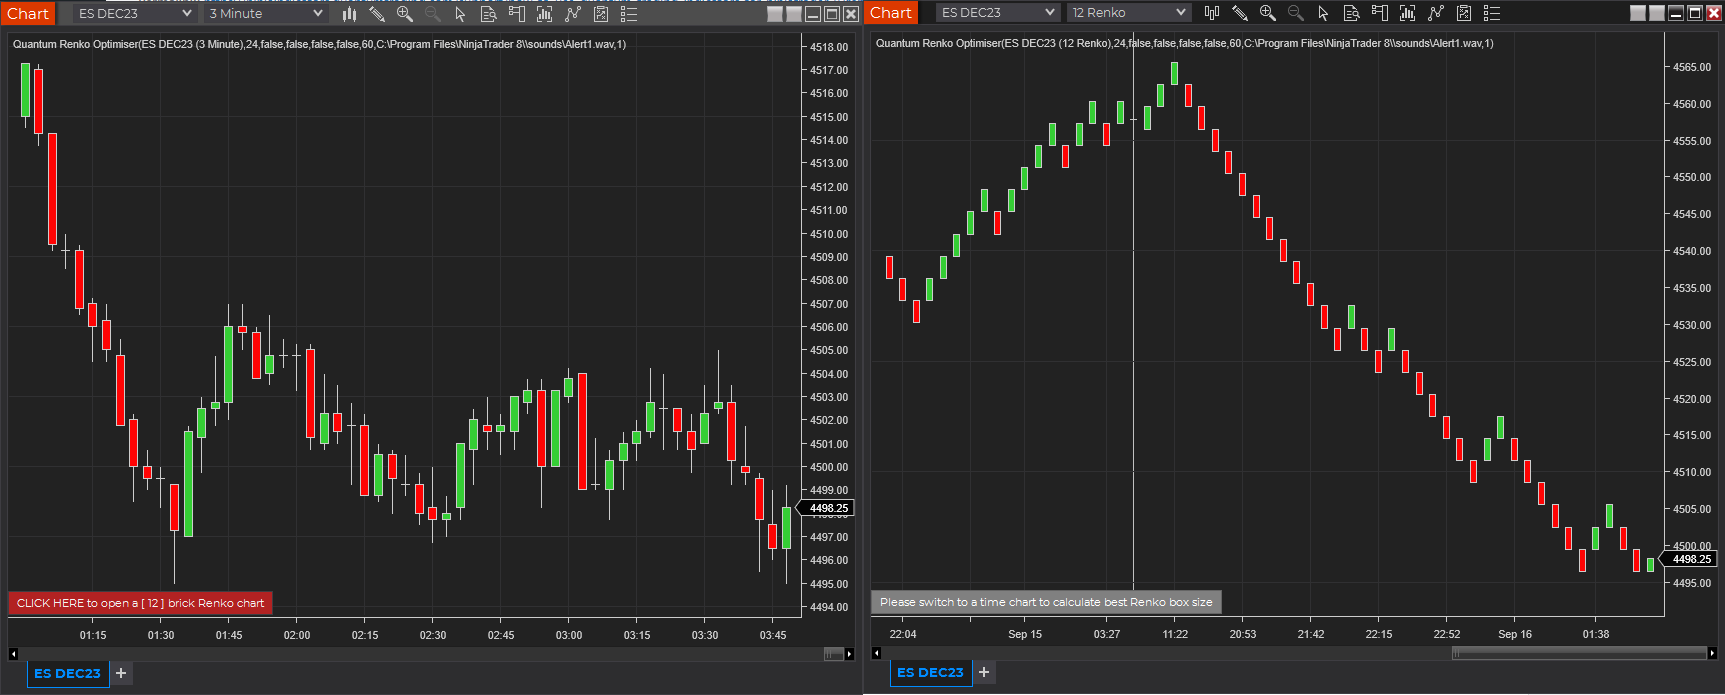
Task: Open chart style icon on 3 Minute chart
Action: pyautogui.click(x=349, y=14)
